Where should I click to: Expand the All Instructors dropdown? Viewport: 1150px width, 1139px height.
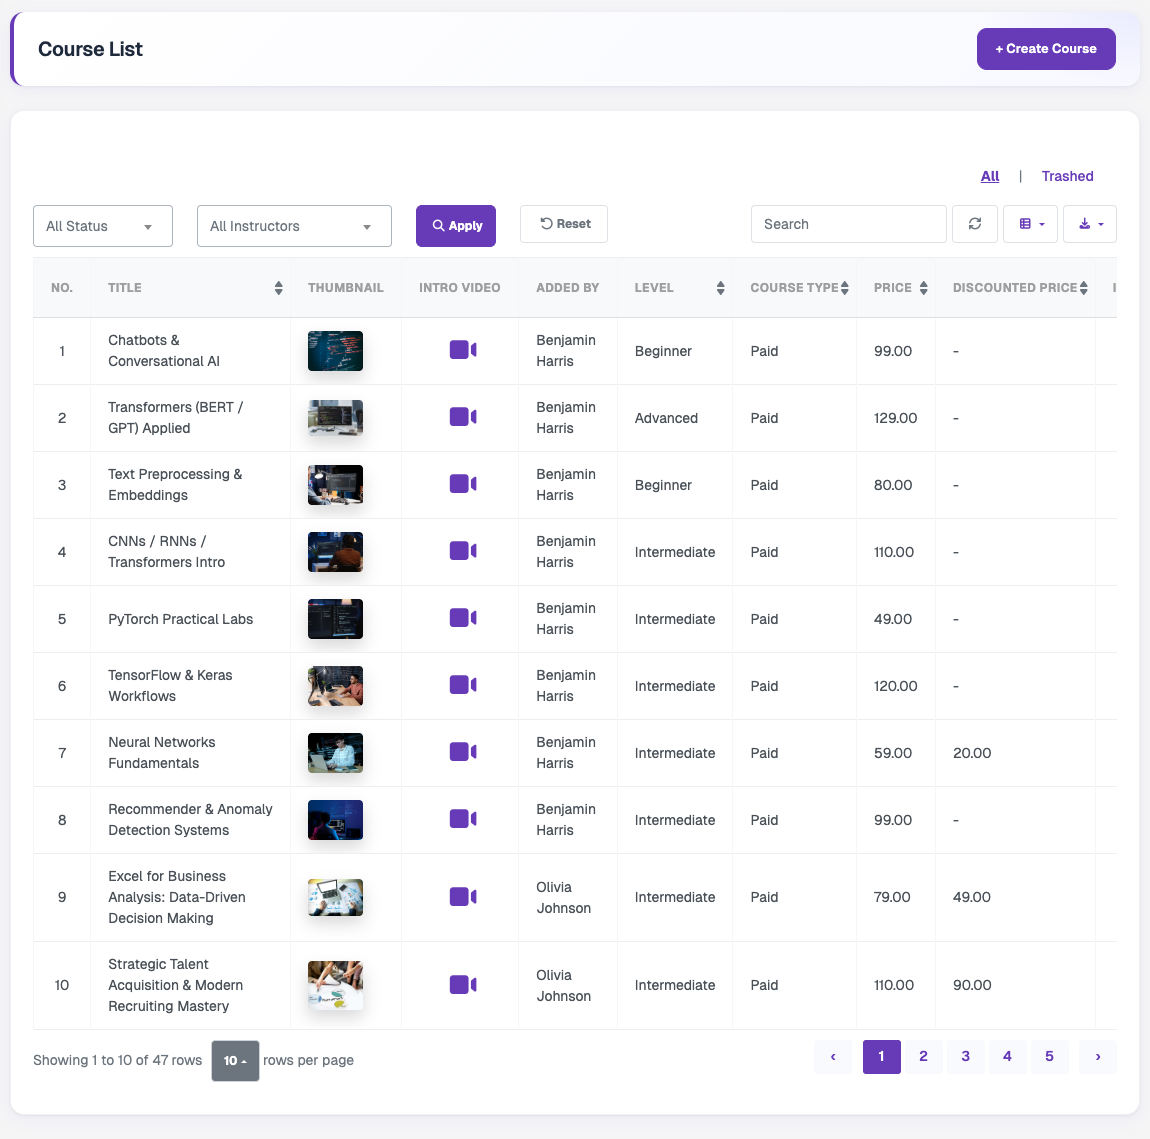tap(294, 226)
